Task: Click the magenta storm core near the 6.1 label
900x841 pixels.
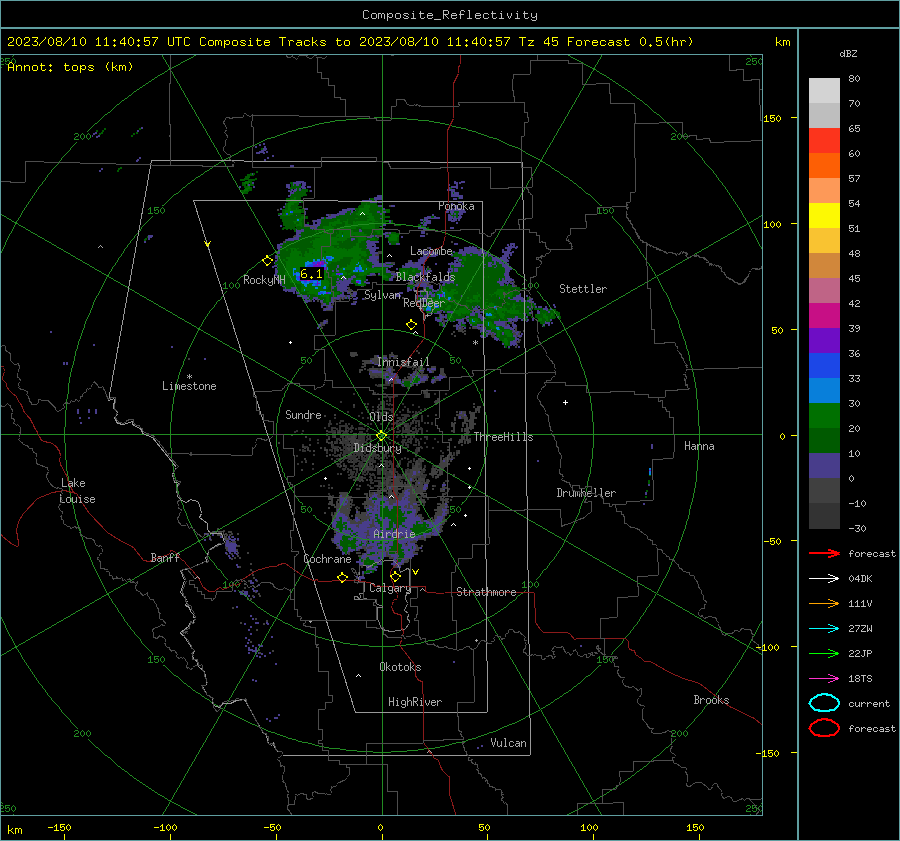Action: coord(316,265)
